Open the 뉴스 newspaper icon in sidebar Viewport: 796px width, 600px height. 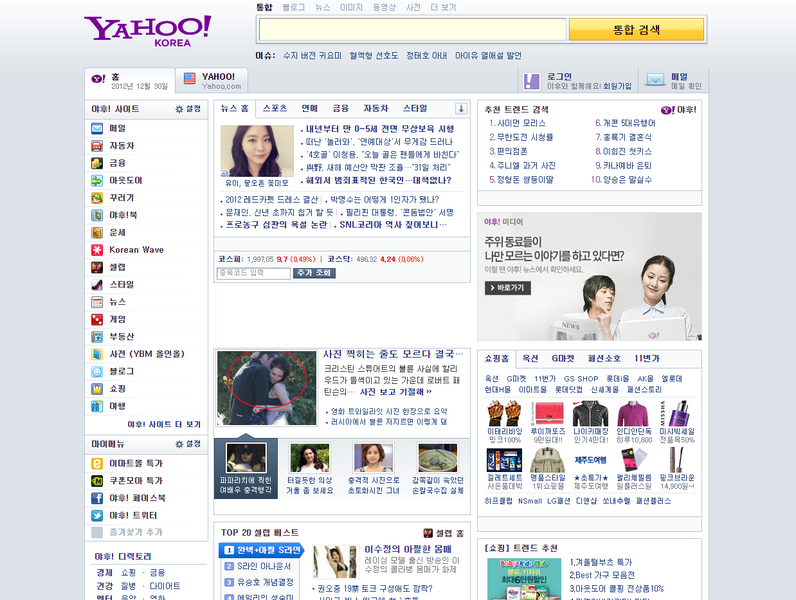click(x=96, y=302)
